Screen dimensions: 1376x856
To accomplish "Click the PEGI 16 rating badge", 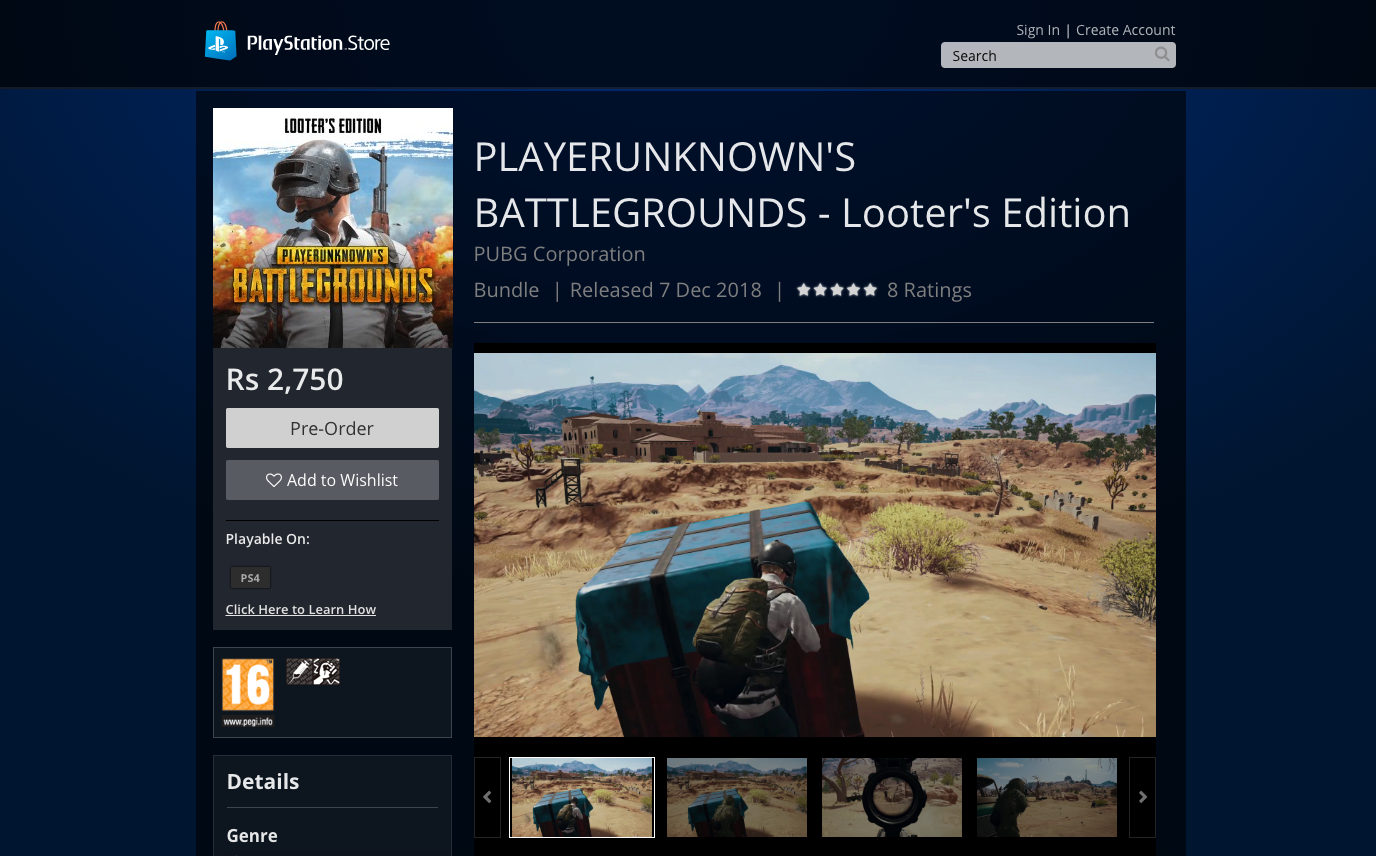I will pos(247,691).
